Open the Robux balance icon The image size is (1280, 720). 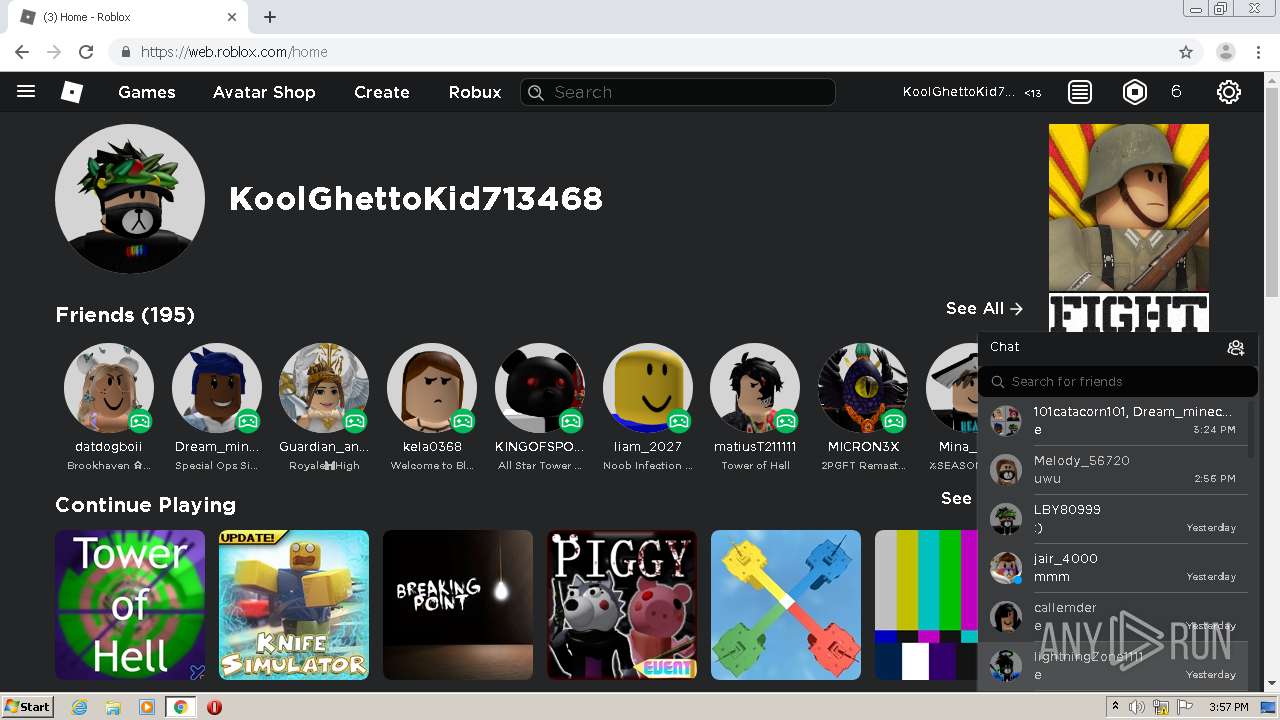coord(1135,92)
